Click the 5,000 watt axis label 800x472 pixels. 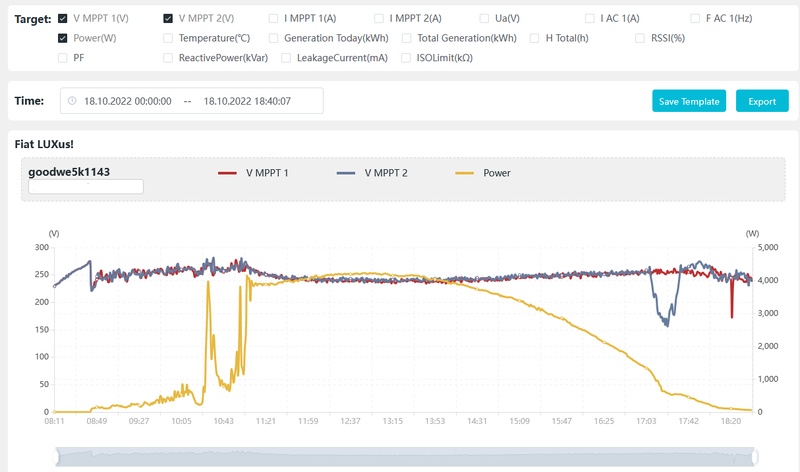(x=768, y=247)
